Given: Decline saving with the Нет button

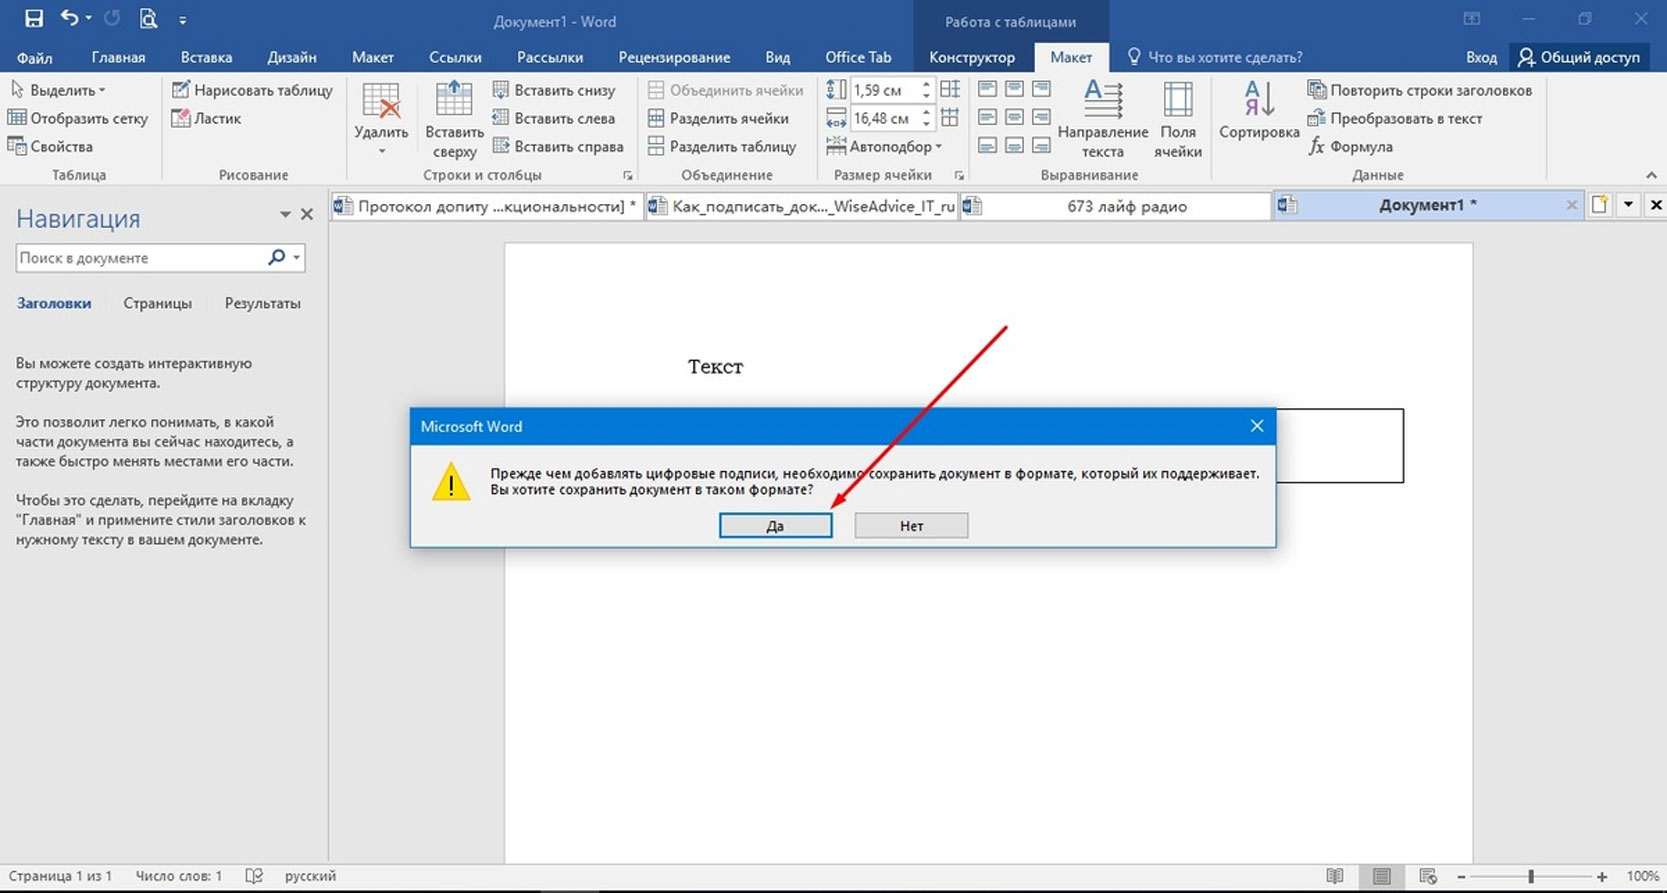Looking at the screenshot, I should [x=911, y=525].
